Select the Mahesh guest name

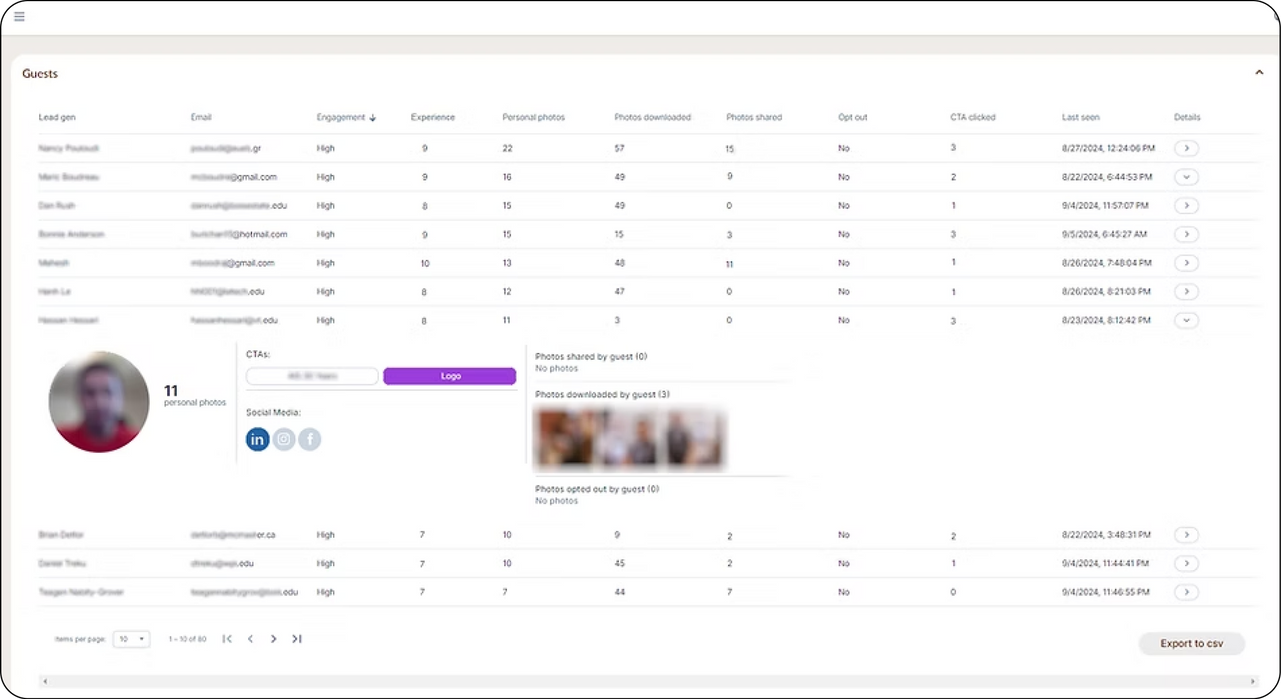[x=54, y=263]
